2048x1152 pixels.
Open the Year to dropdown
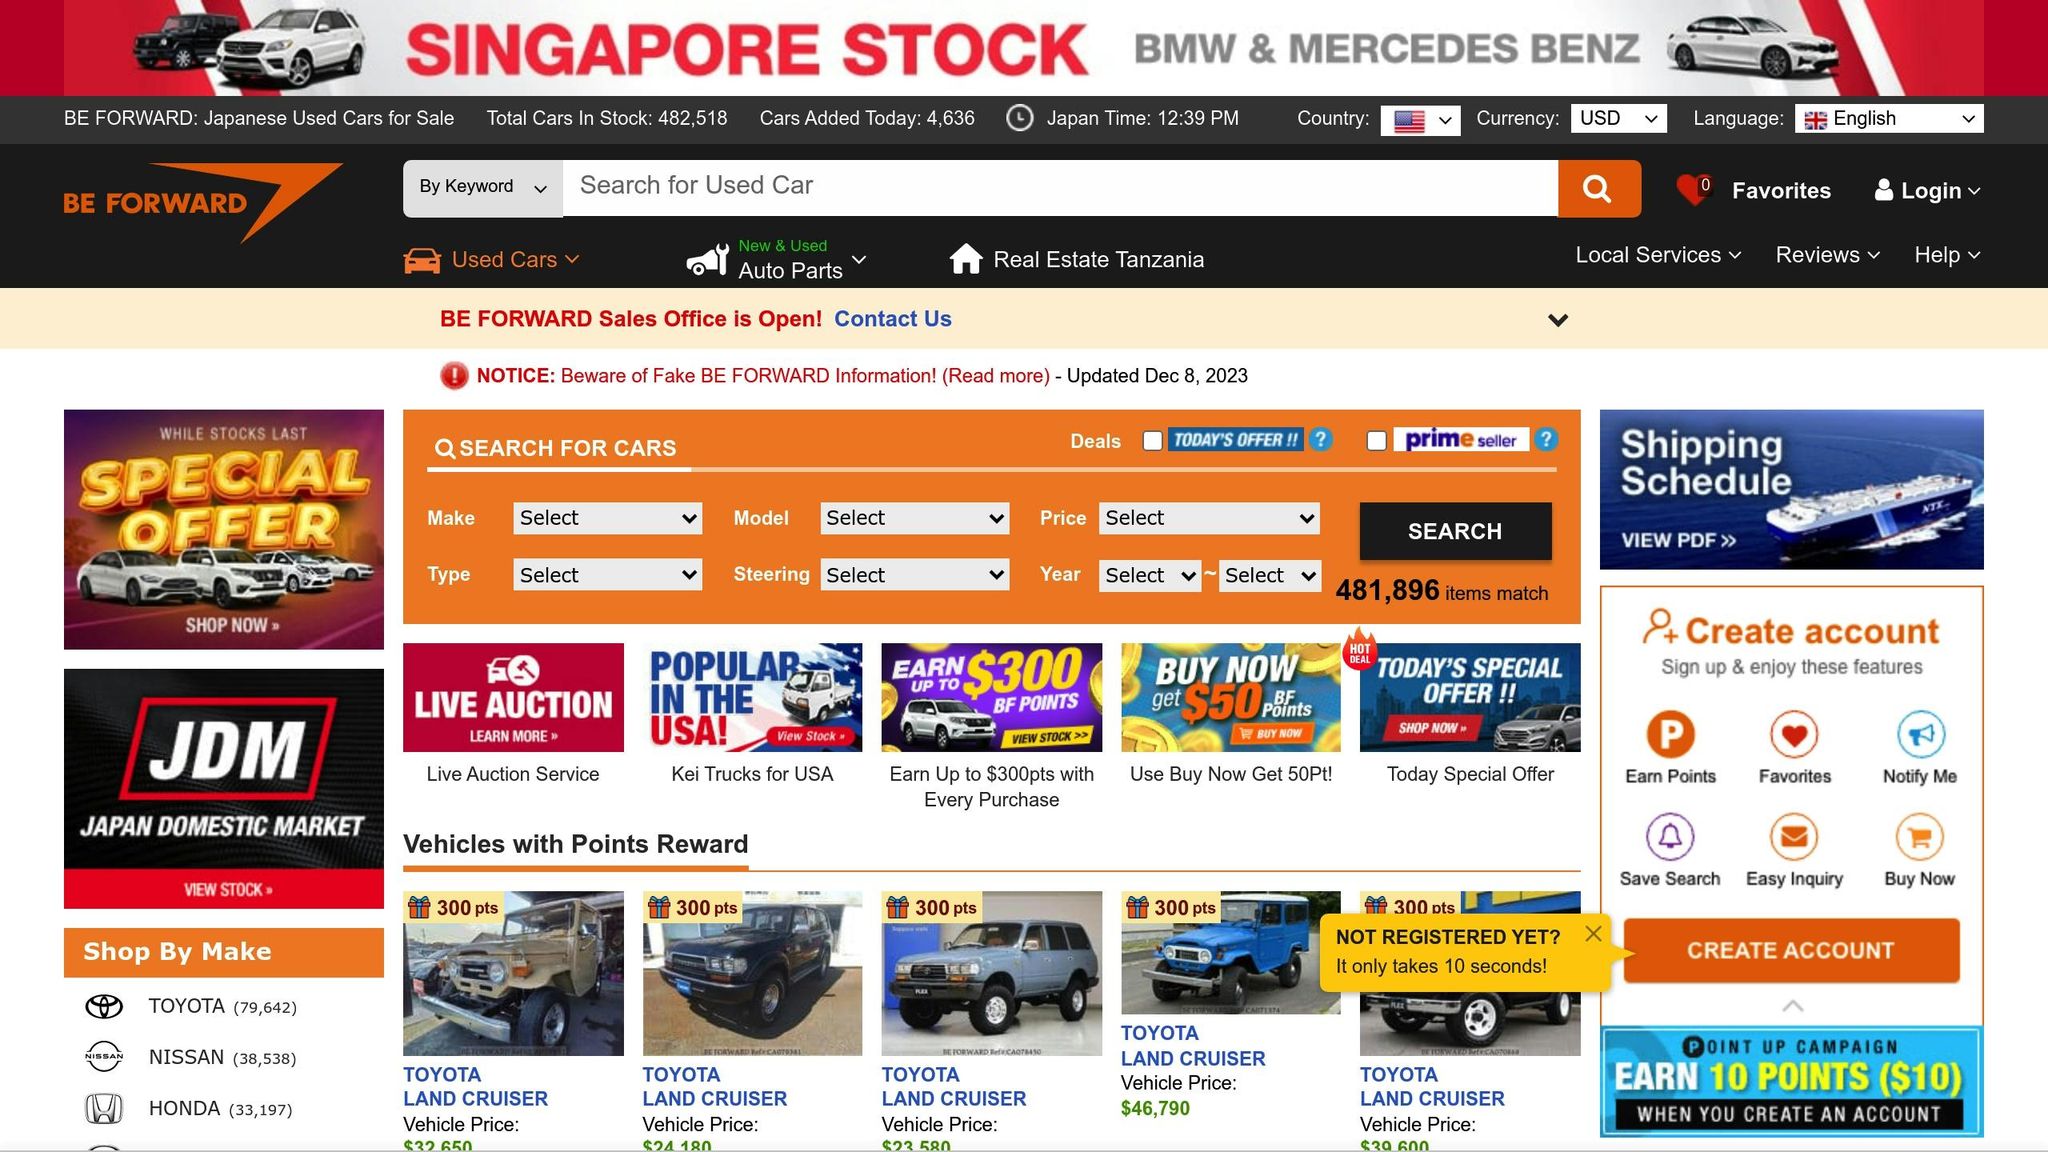[x=1270, y=575]
